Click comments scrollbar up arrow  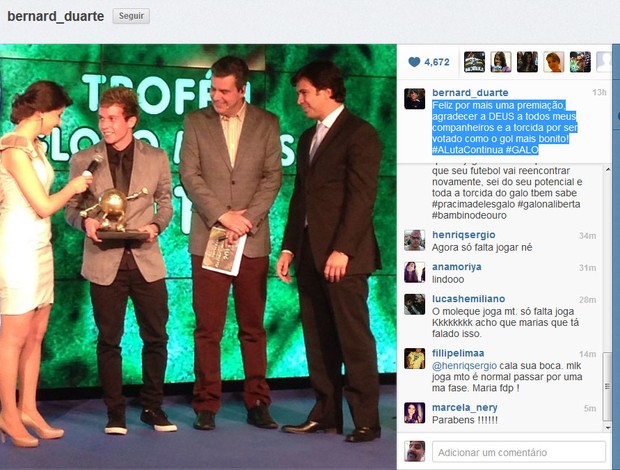coord(608,170)
